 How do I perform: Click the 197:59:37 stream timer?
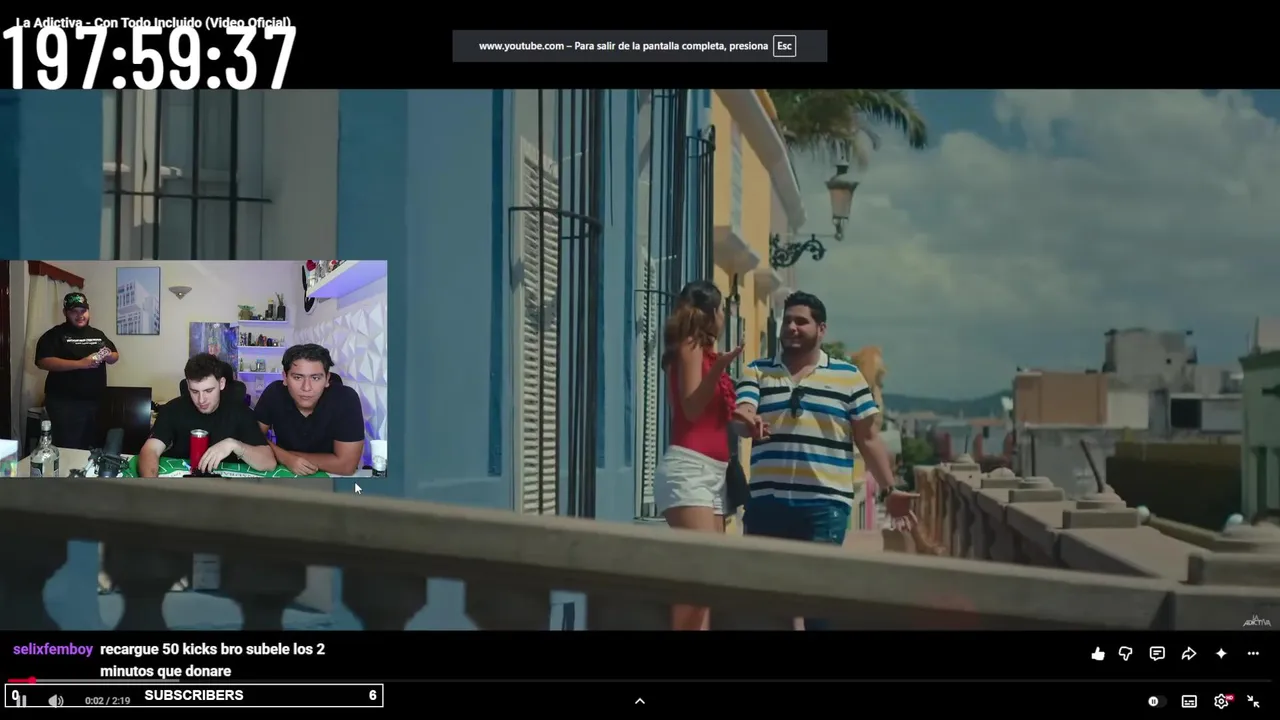point(150,58)
